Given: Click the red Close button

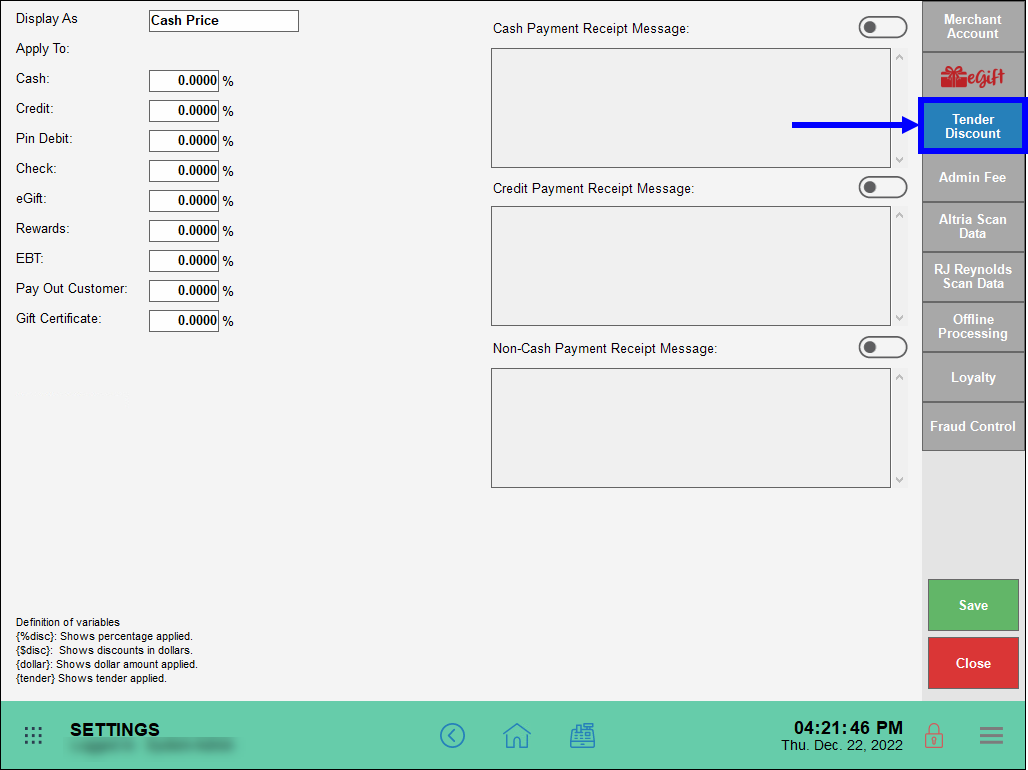Looking at the screenshot, I should click(973, 663).
